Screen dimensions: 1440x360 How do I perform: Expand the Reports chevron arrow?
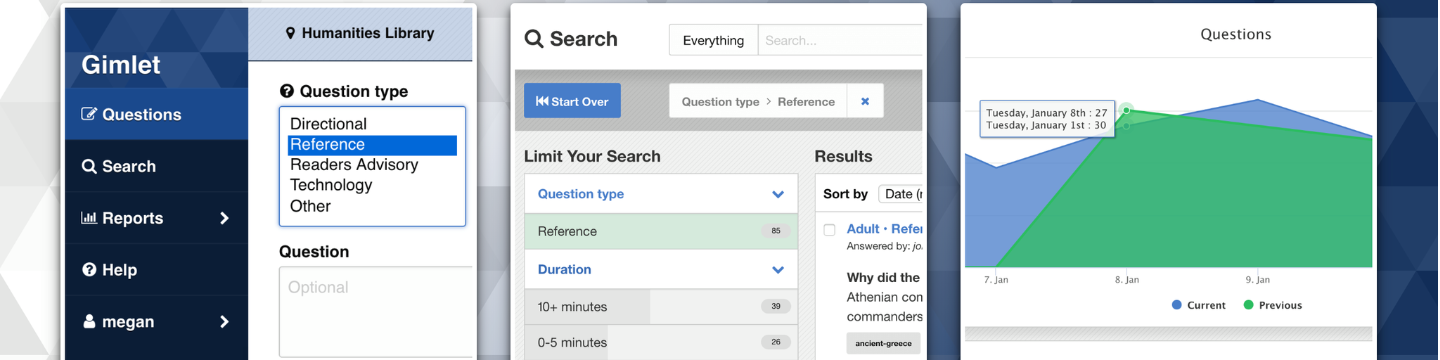coord(224,218)
